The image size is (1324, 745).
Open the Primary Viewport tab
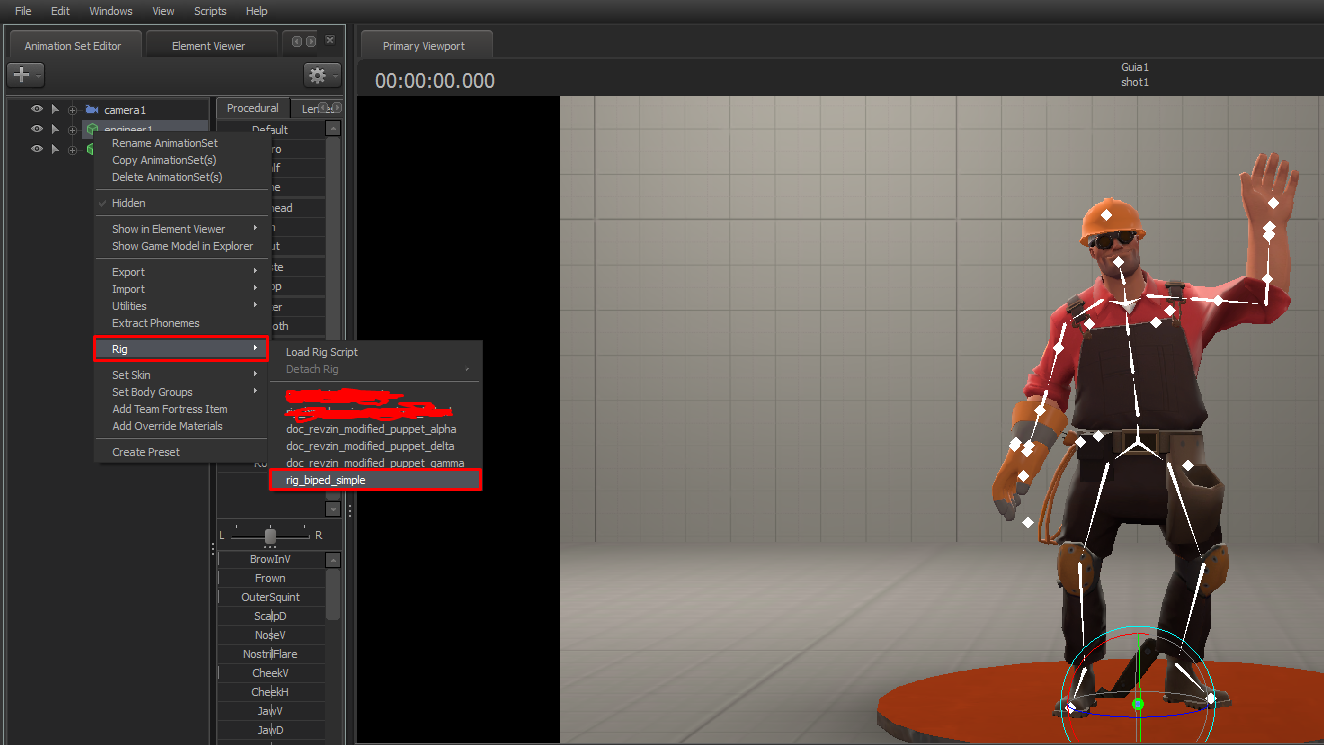point(424,46)
